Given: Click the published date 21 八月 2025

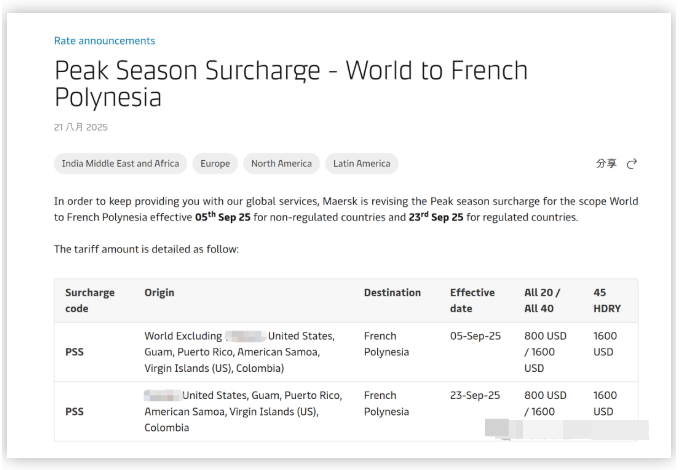Looking at the screenshot, I should pyautogui.click(x=81, y=127).
